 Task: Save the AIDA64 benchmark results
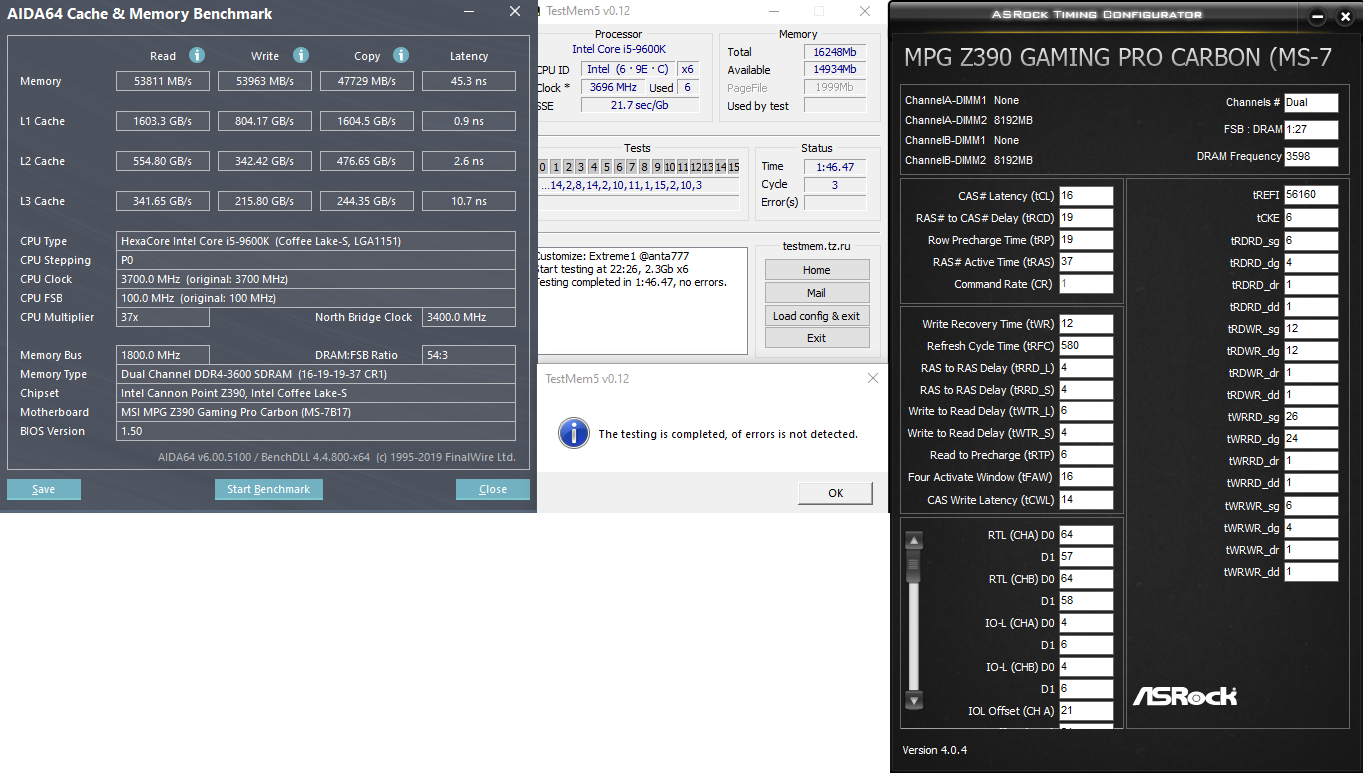44,489
